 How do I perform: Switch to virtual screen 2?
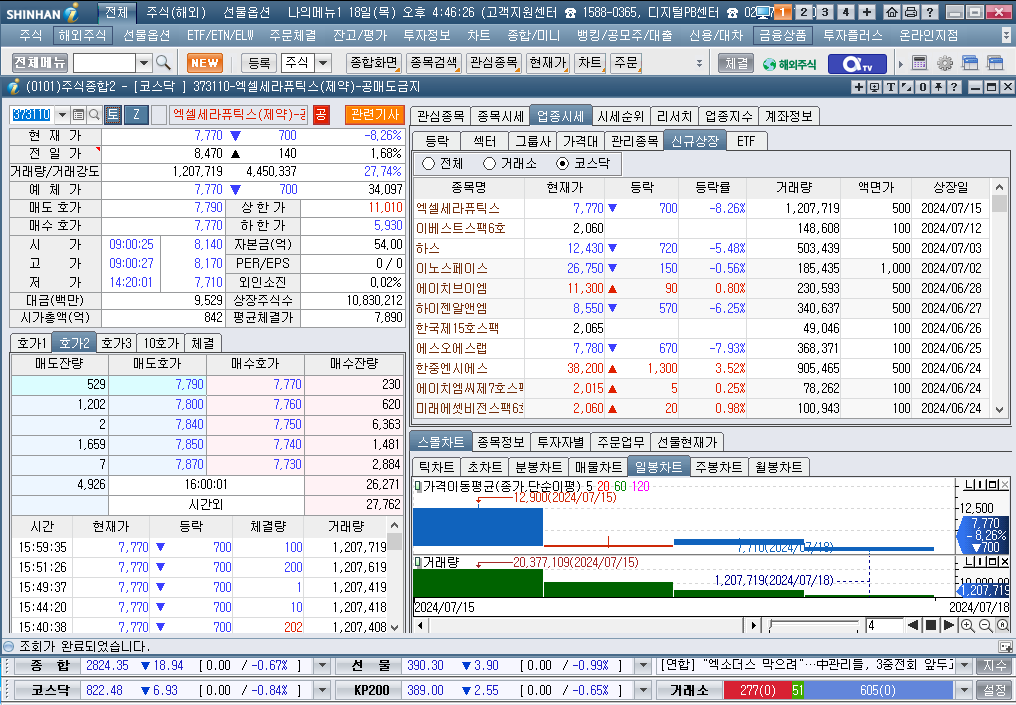(x=804, y=12)
